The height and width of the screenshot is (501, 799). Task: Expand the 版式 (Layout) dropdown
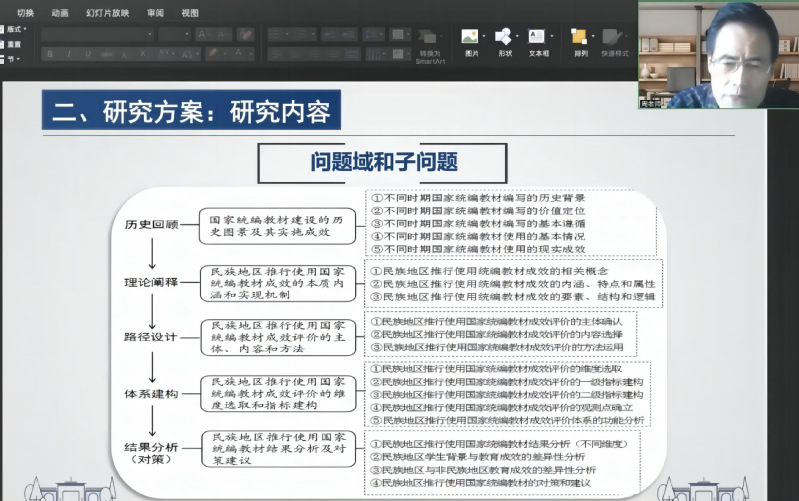(x=16, y=29)
